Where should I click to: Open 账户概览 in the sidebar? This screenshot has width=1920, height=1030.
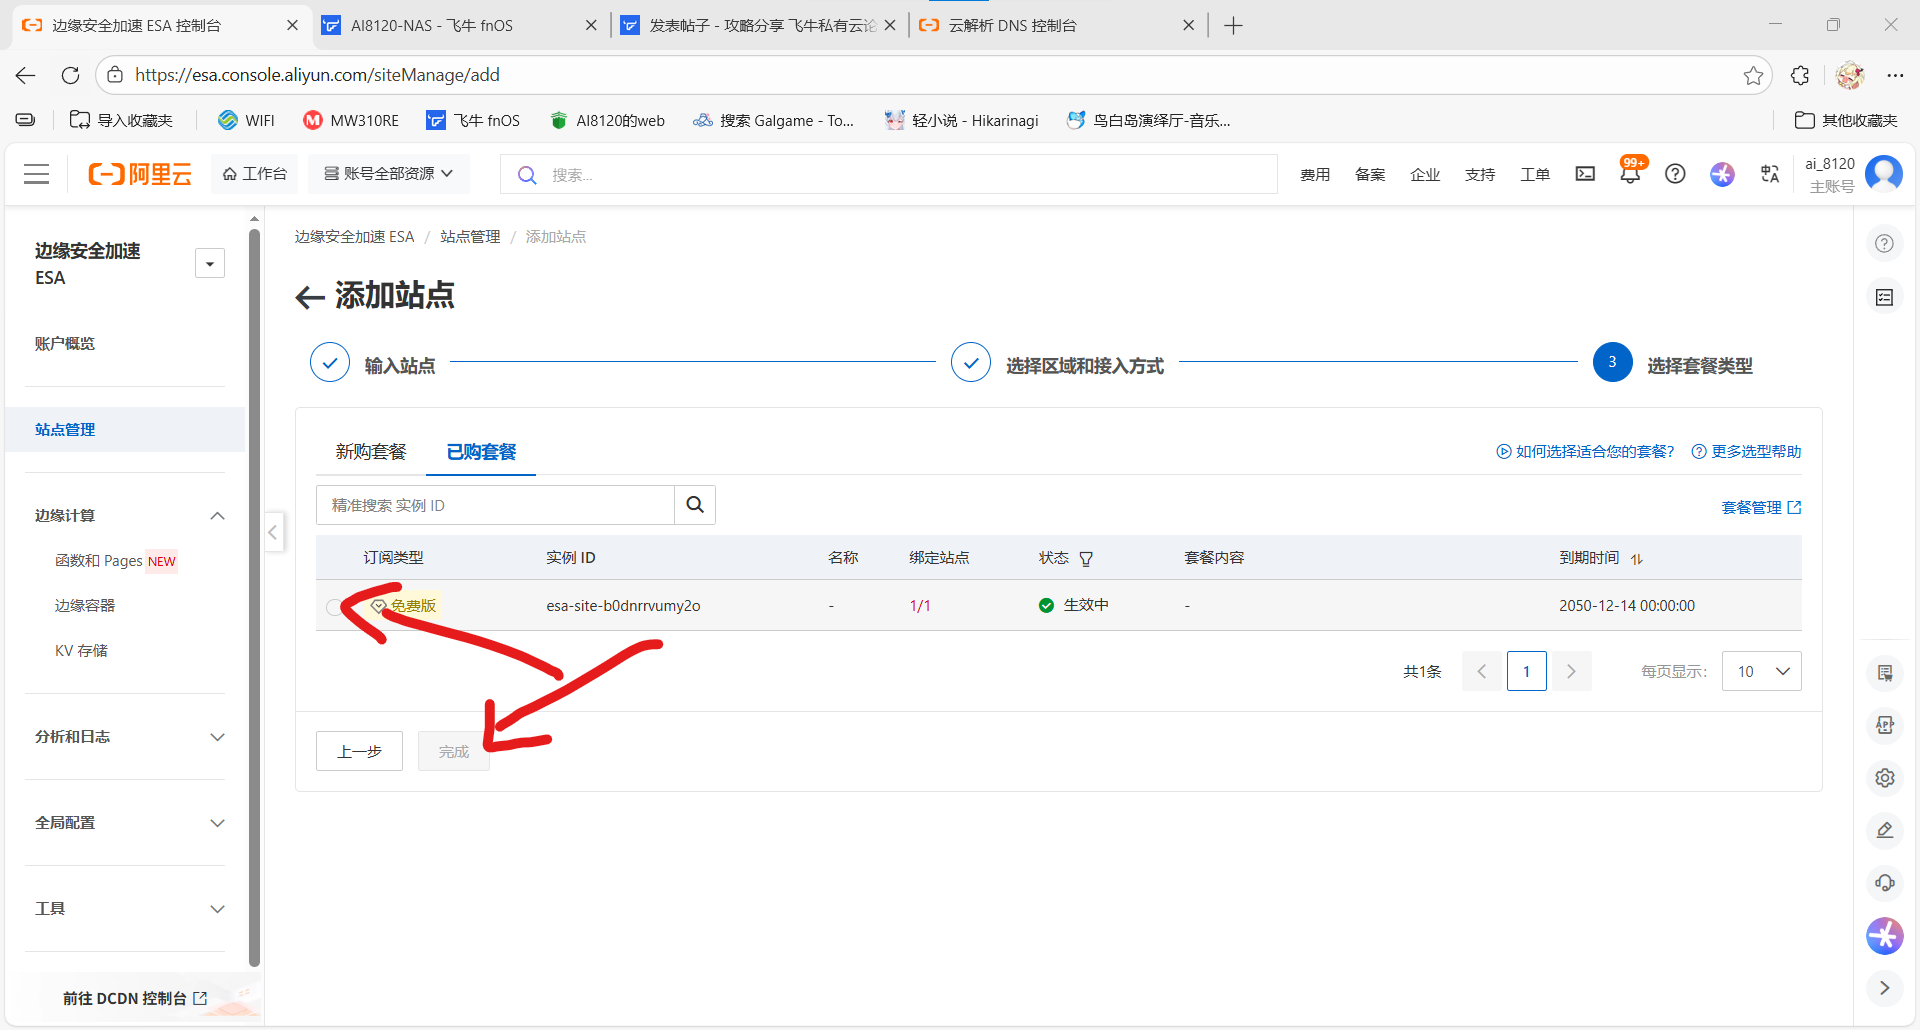coord(65,344)
